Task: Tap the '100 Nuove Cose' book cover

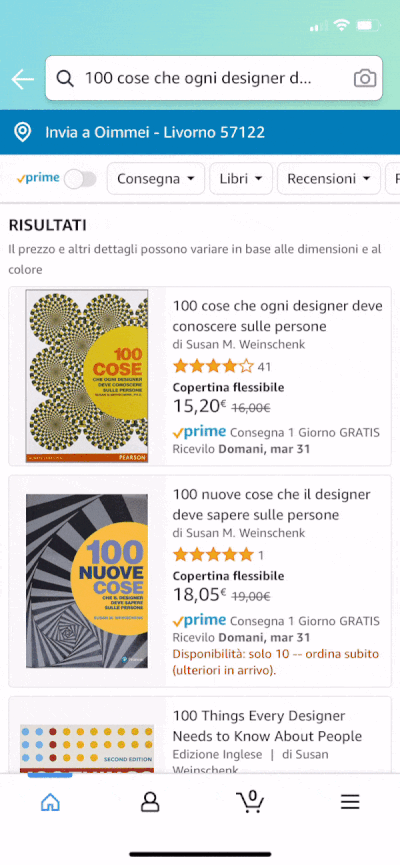Action: 87,581
